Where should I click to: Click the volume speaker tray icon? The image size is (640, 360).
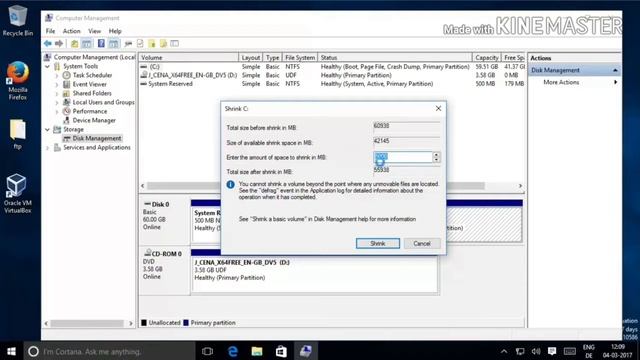[x=536, y=351]
